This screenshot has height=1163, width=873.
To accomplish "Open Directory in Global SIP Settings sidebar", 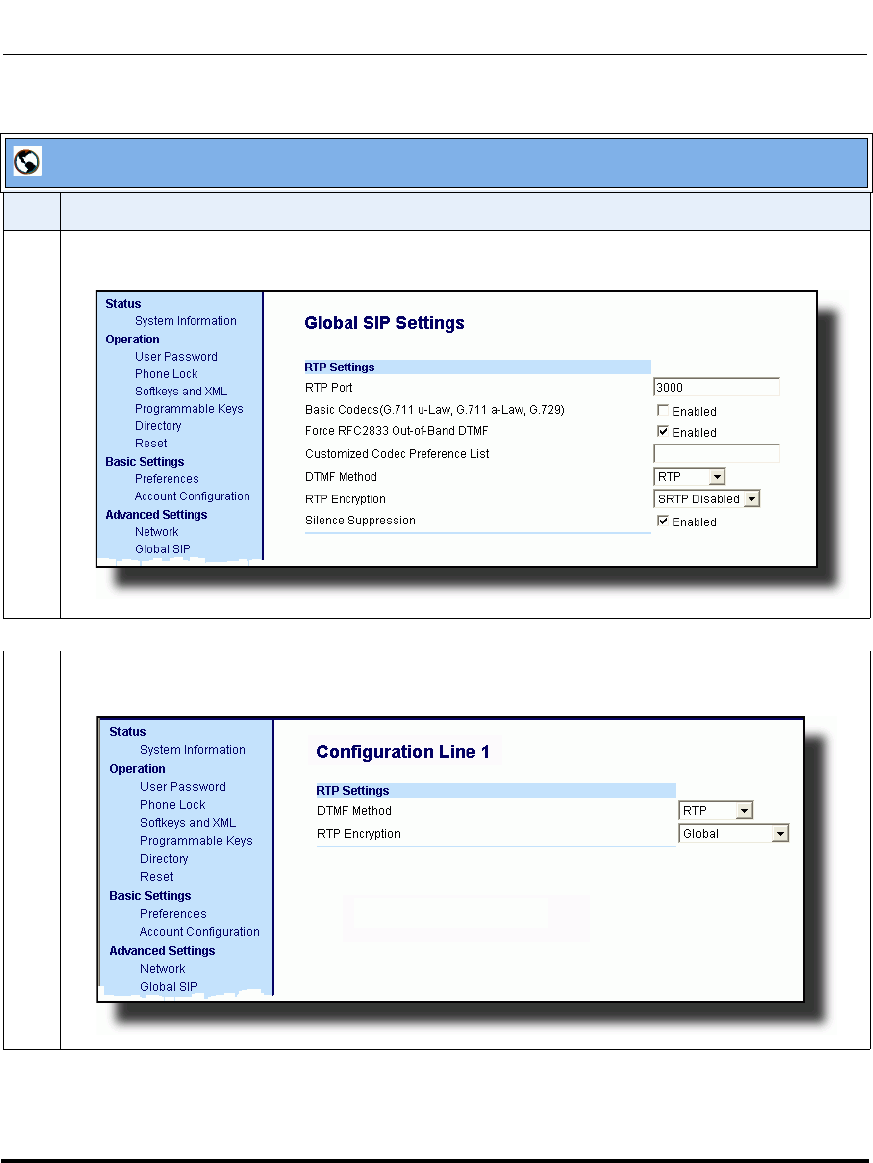I will click(x=158, y=426).
